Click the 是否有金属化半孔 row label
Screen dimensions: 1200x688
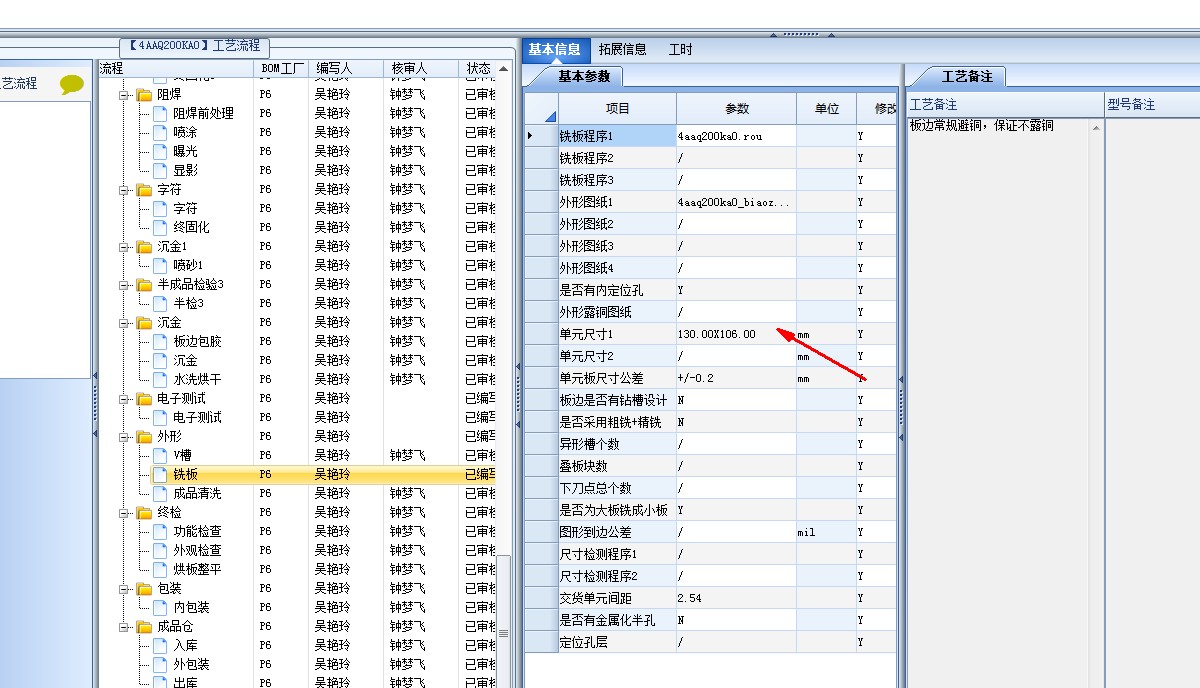click(x=617, y=620)
